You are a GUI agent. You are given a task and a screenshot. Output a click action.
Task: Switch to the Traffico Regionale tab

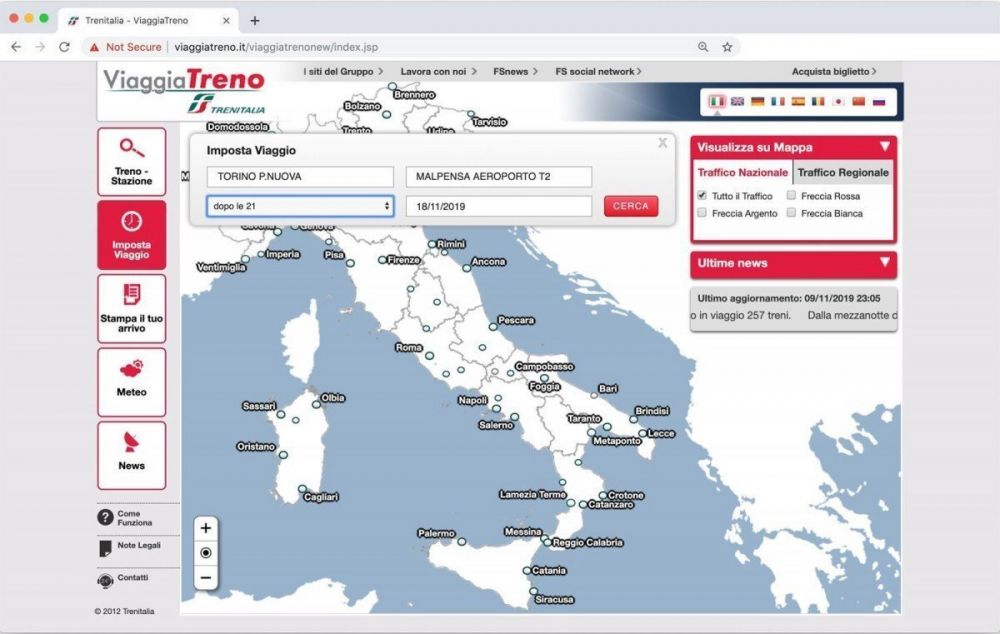[843, 172]
